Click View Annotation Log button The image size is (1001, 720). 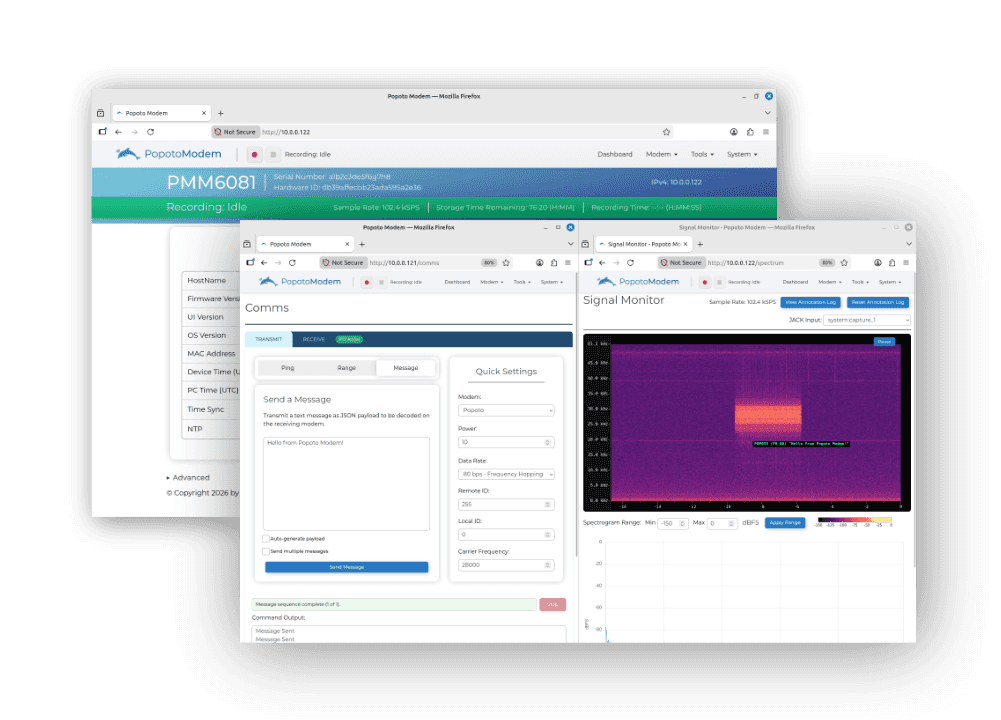click(810, 303)
